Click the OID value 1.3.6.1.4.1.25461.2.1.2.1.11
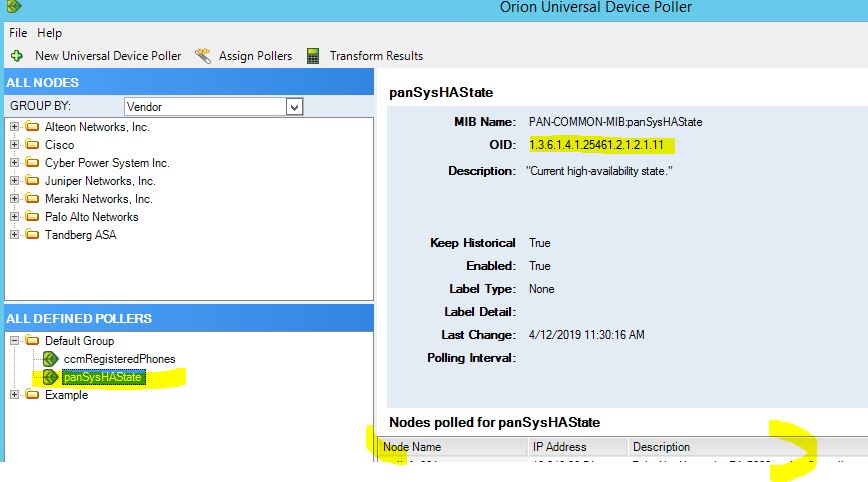 click(x=596, y=145)
